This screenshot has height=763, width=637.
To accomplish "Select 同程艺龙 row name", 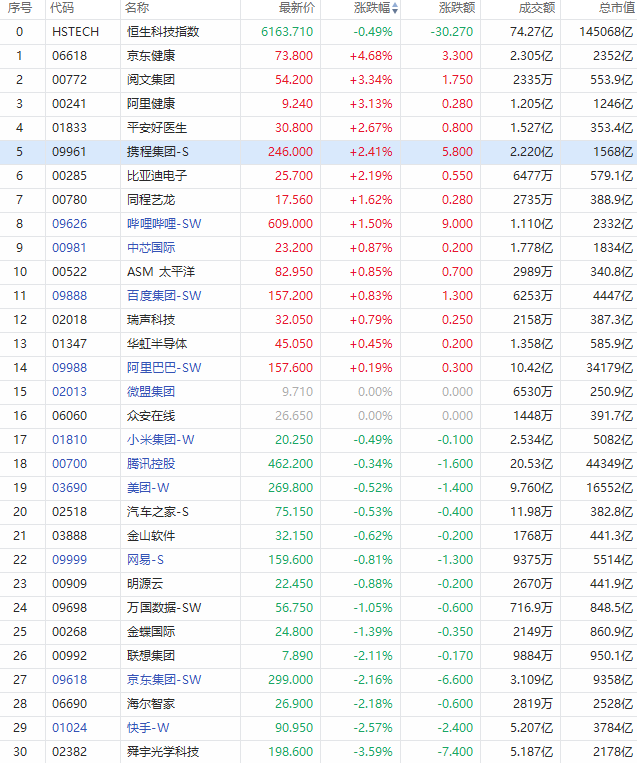I will point(151,200).
